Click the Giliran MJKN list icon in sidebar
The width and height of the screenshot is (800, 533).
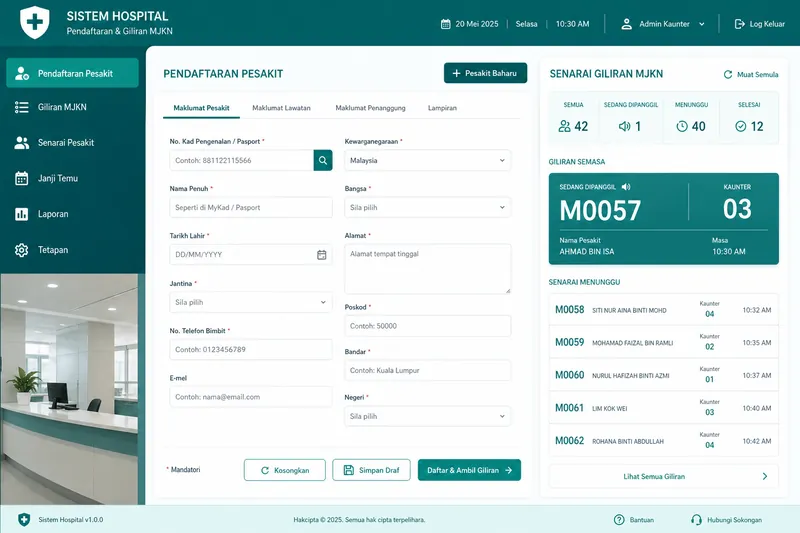[21, 107]
